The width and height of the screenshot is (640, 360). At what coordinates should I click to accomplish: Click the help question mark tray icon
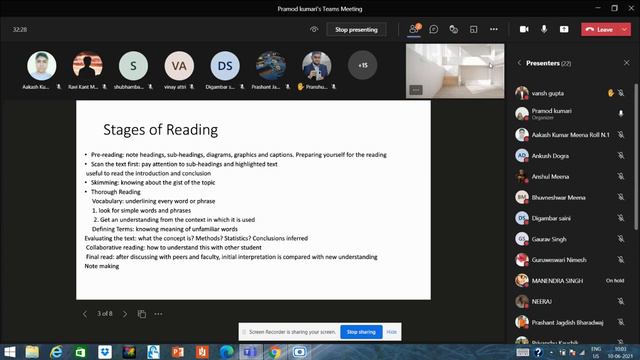[538, 352]
